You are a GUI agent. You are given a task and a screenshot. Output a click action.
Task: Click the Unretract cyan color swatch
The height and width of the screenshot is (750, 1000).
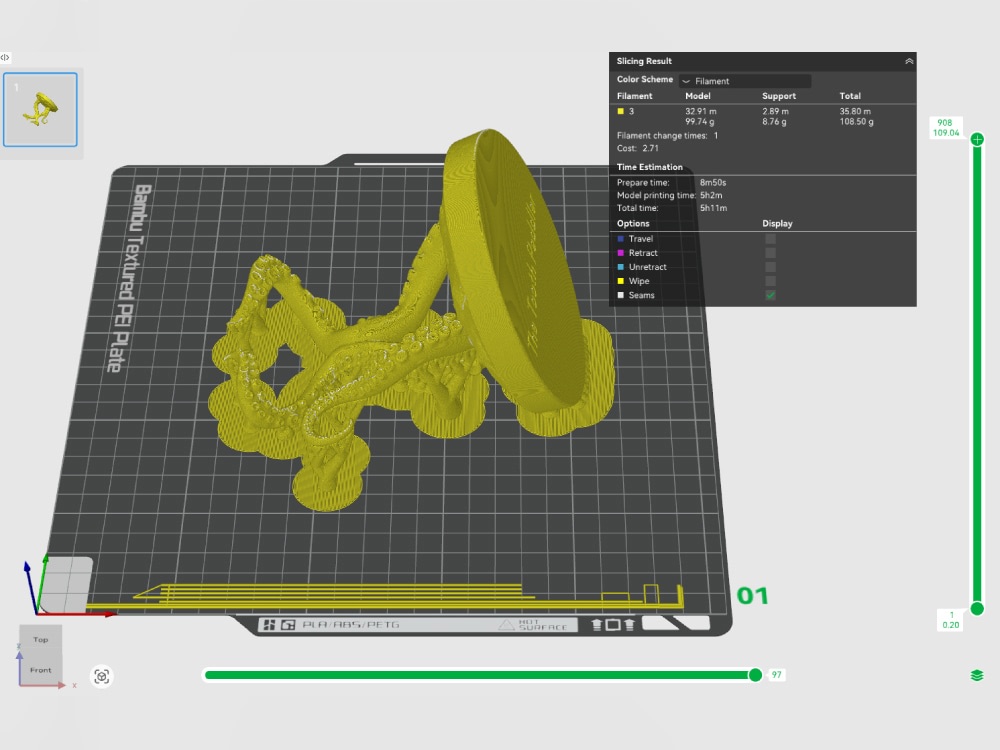621,267
